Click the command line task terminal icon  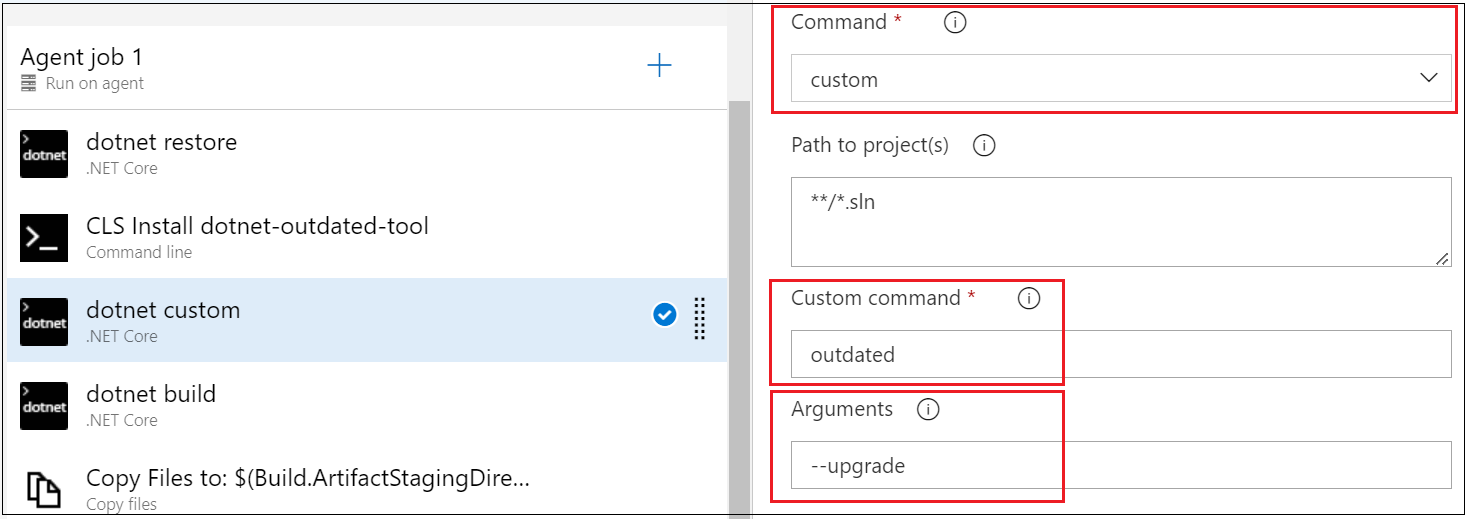[x=44, y=238]
